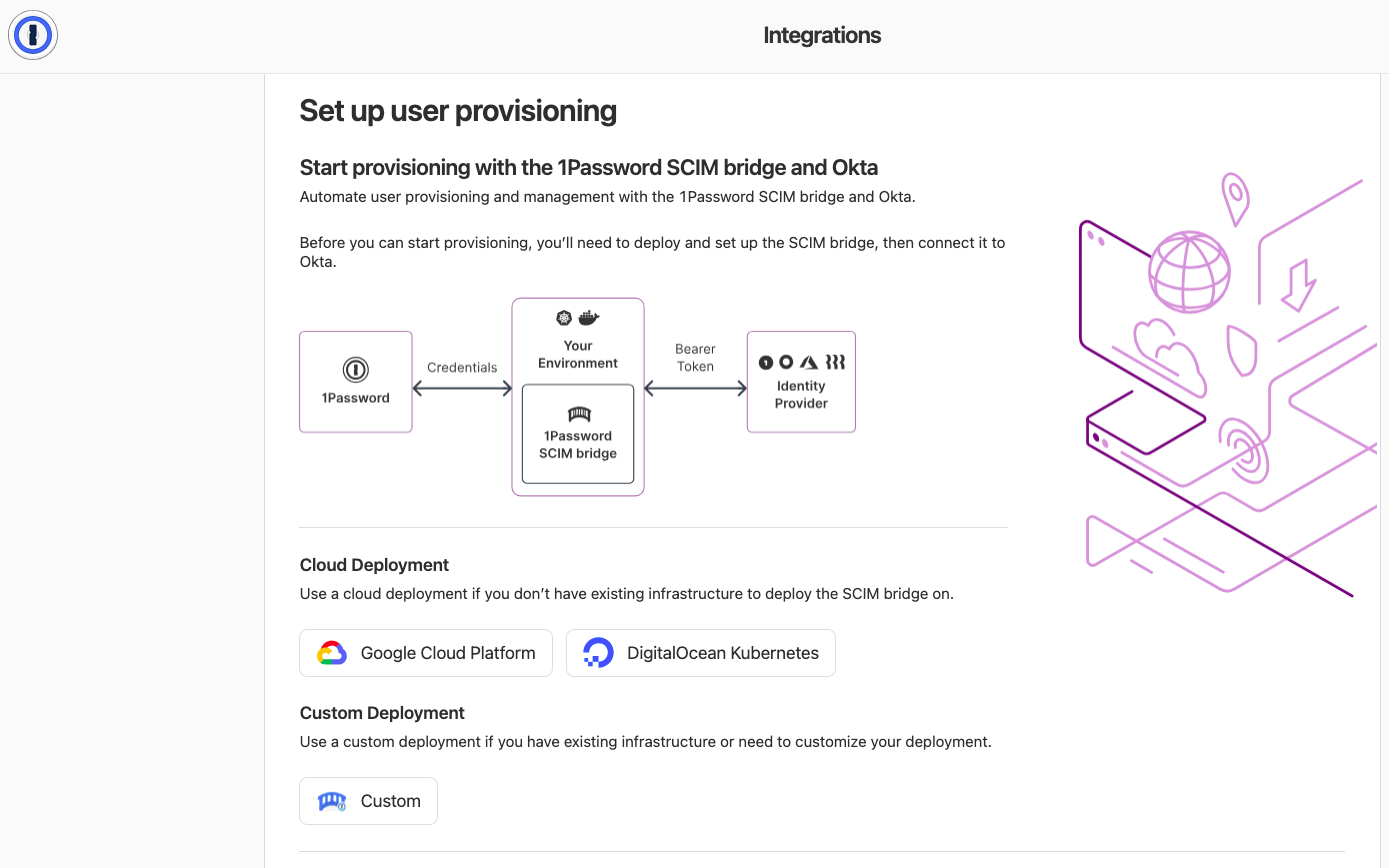Click the Docker whale icon in Your Environment box
Image resolution: width=1389 pixels, height=868 pixels.
click(588, 317)
